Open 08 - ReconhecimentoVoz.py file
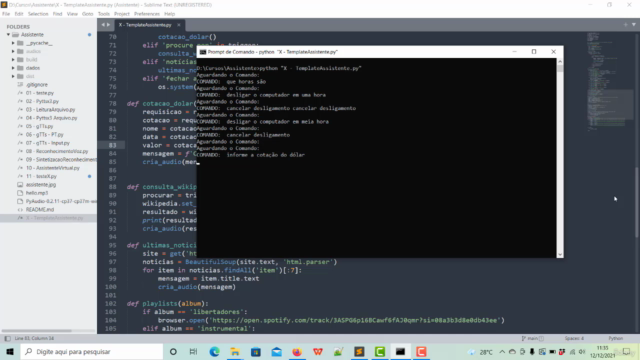Screen dimensions: 640x360 [57, 151]
